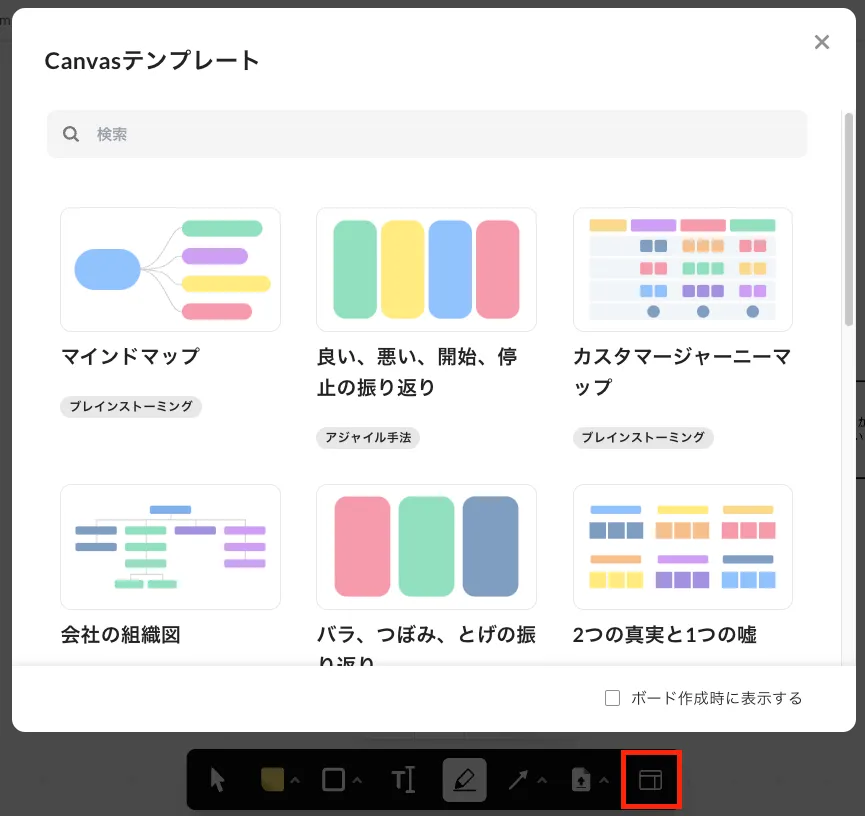Click ブレインストーミング tag under マインドマップ
The image size is (865, 816).
coord(131,407)
